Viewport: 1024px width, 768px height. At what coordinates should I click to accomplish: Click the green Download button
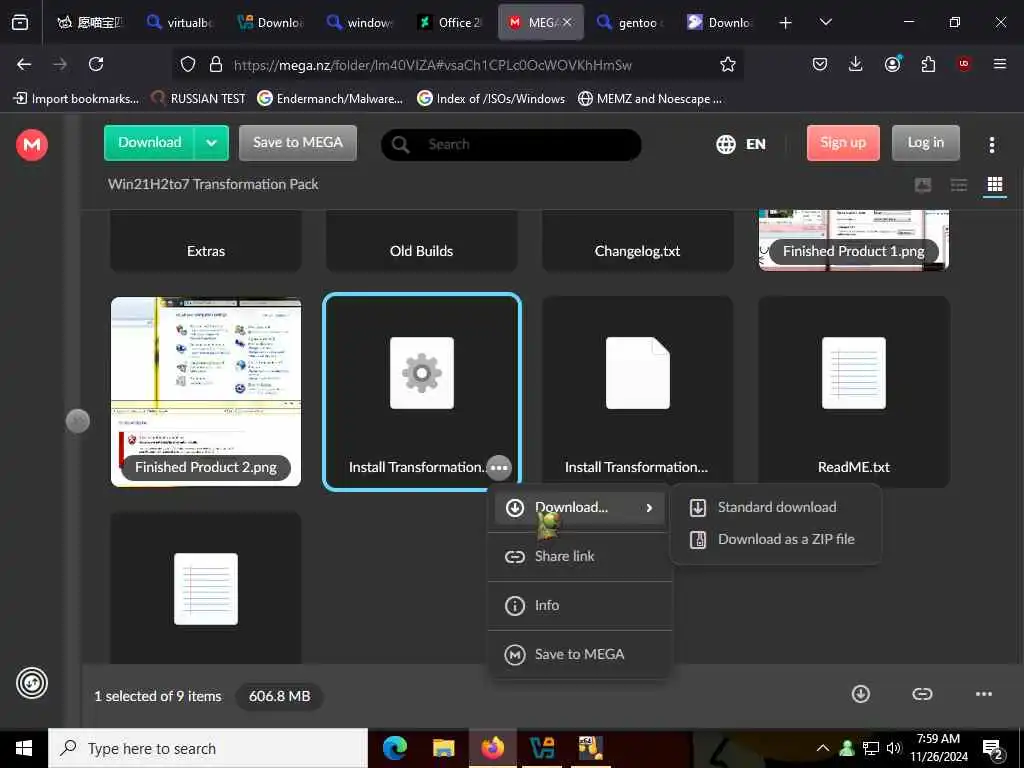[150, 142]
